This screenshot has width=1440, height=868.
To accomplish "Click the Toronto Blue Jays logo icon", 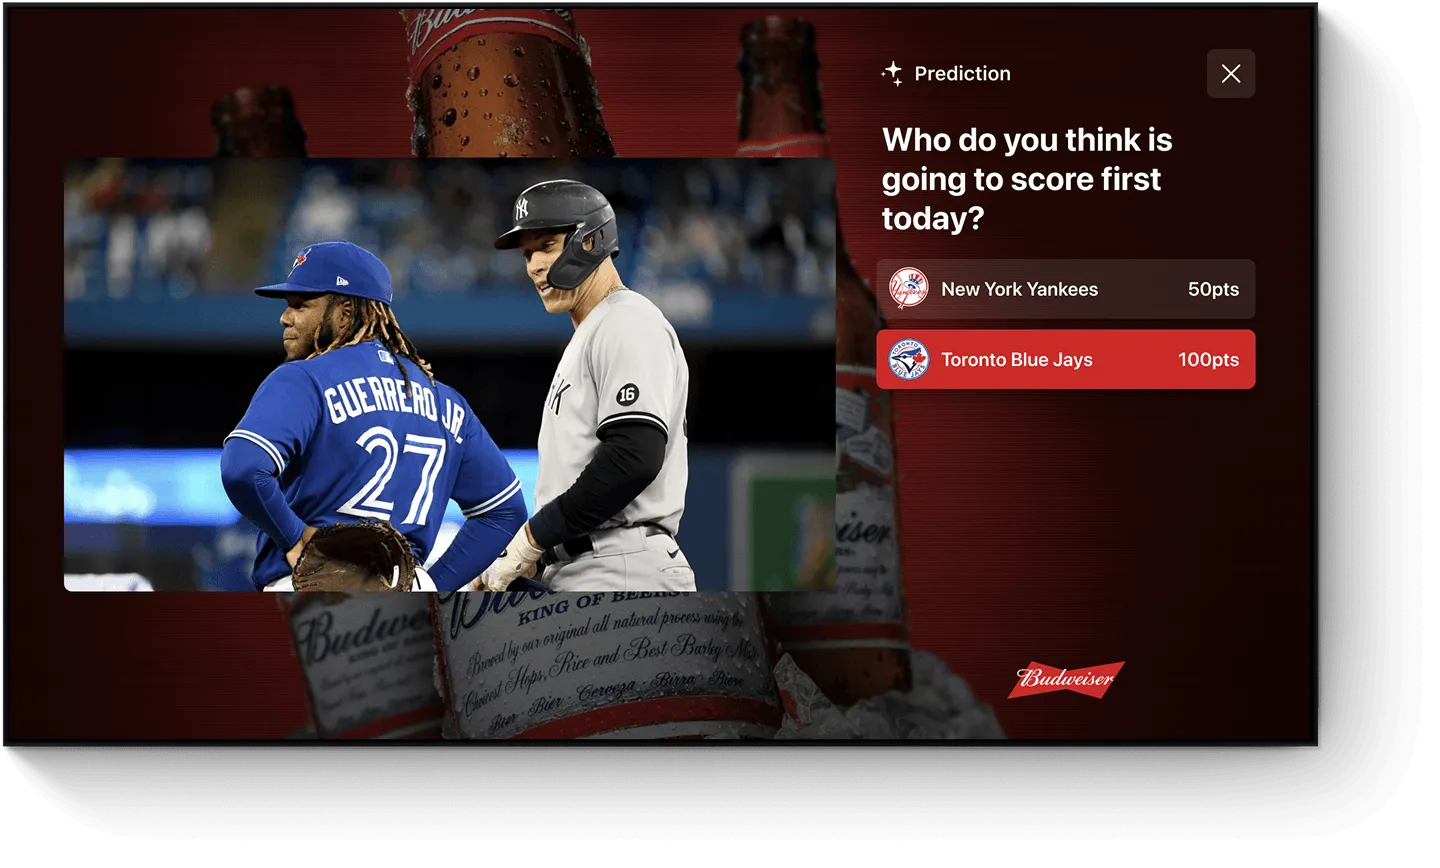I will tap(909, 359).
